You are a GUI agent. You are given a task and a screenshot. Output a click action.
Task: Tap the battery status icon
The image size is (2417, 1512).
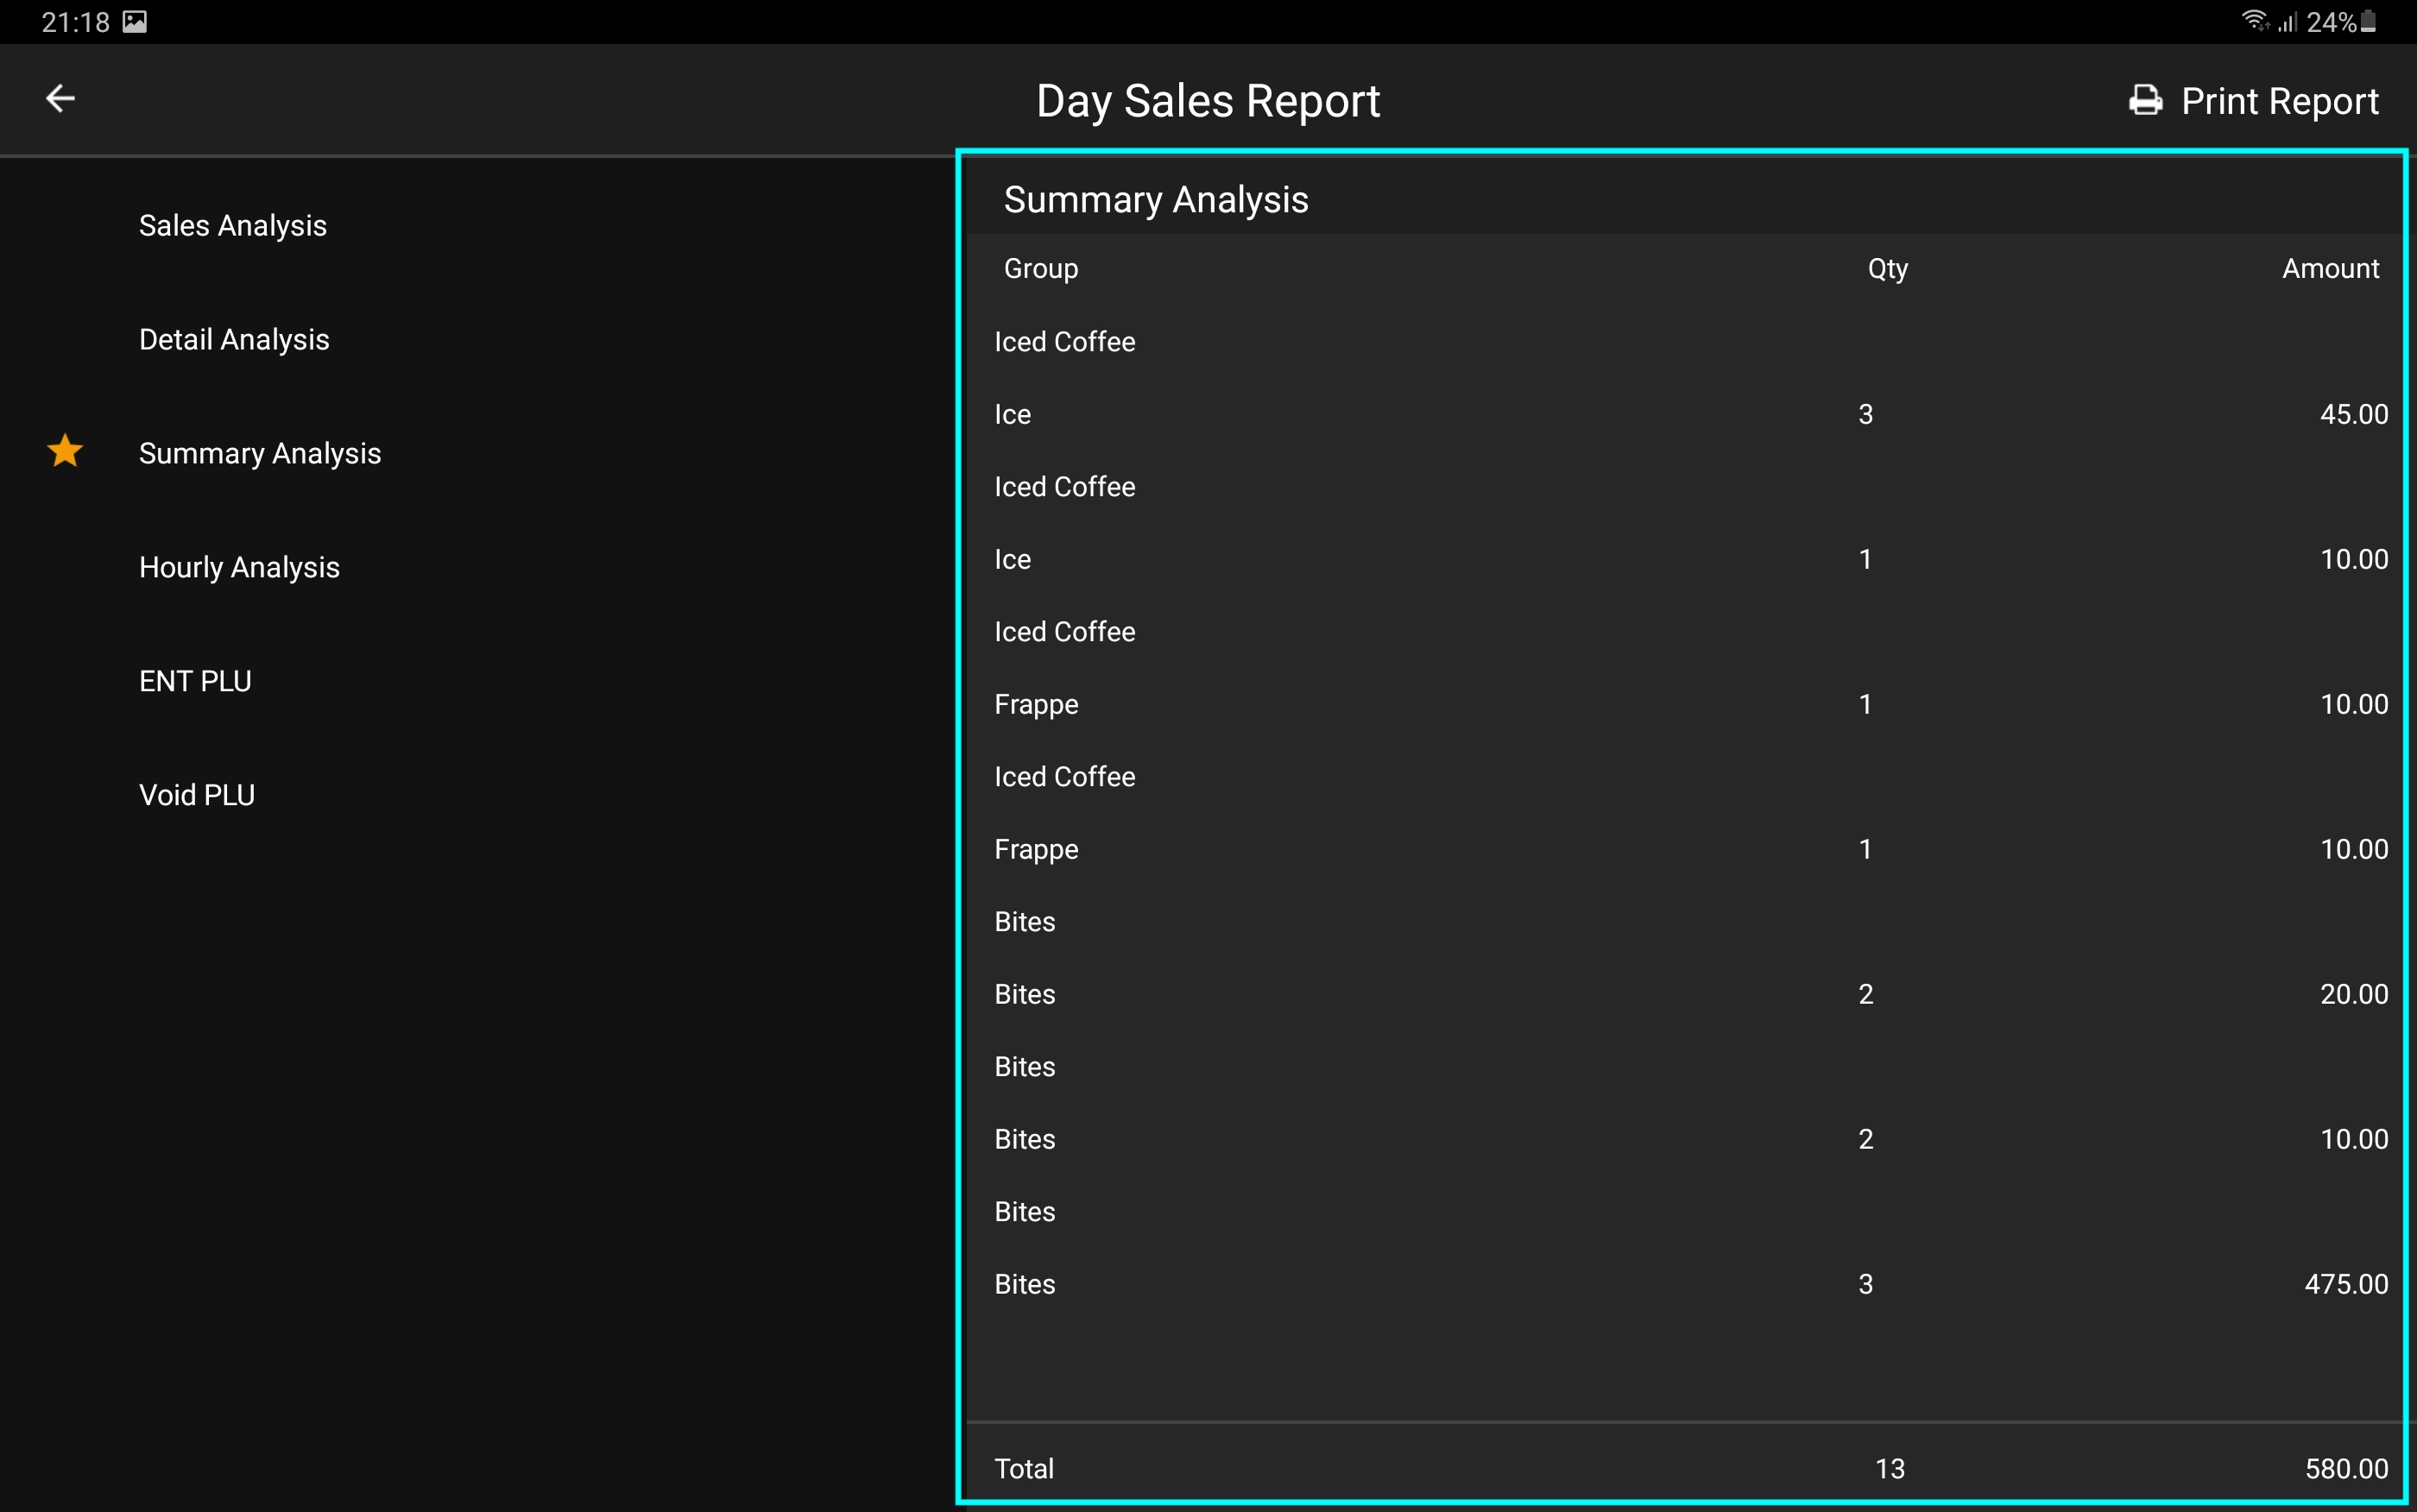2368,22
